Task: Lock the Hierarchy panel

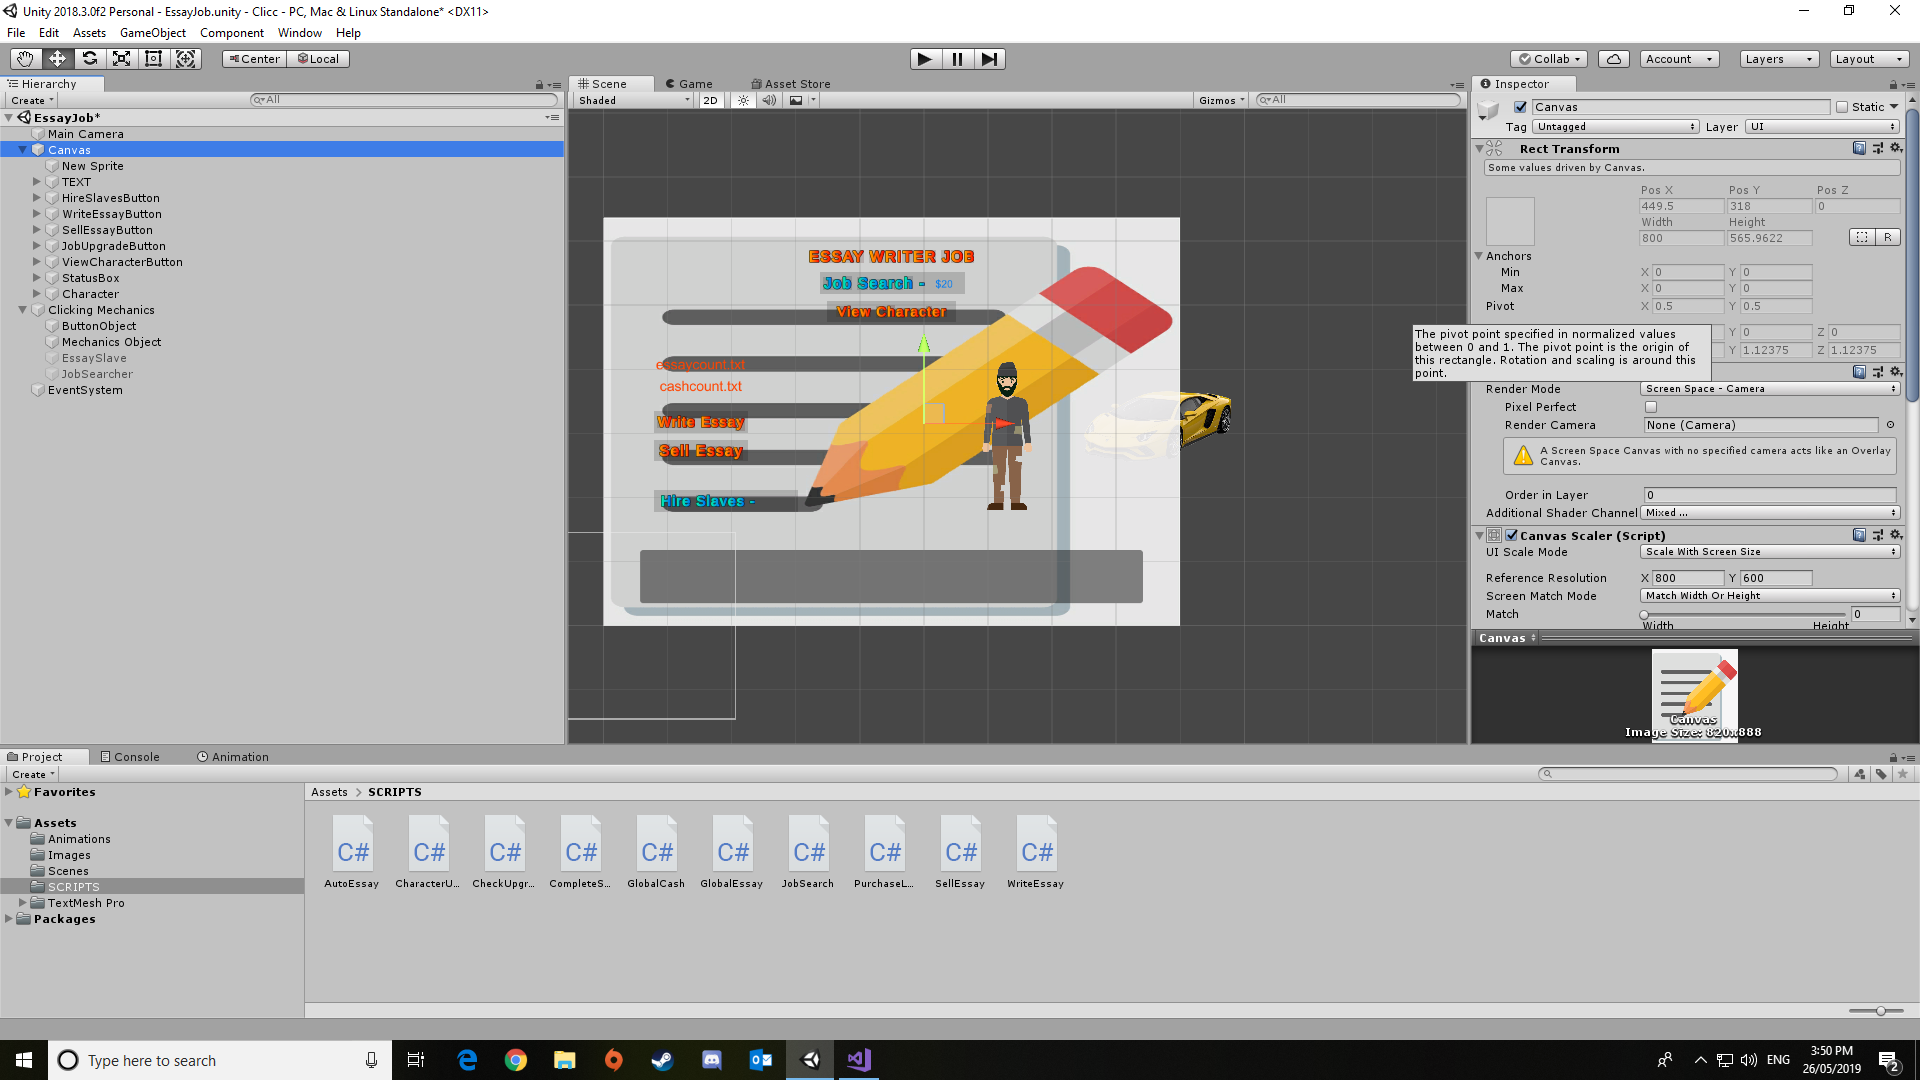Action: click(539, 85)
